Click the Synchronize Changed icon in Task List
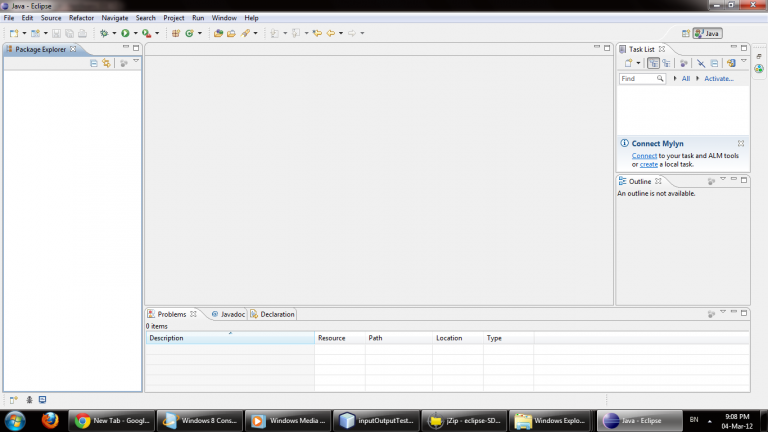 point(731,63)
